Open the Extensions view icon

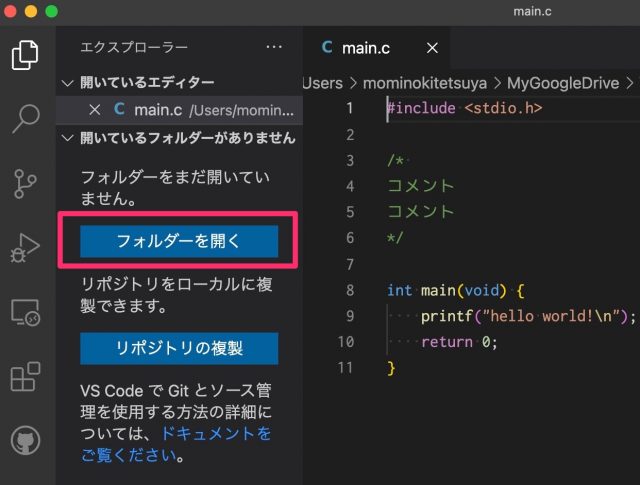[26, 376]
